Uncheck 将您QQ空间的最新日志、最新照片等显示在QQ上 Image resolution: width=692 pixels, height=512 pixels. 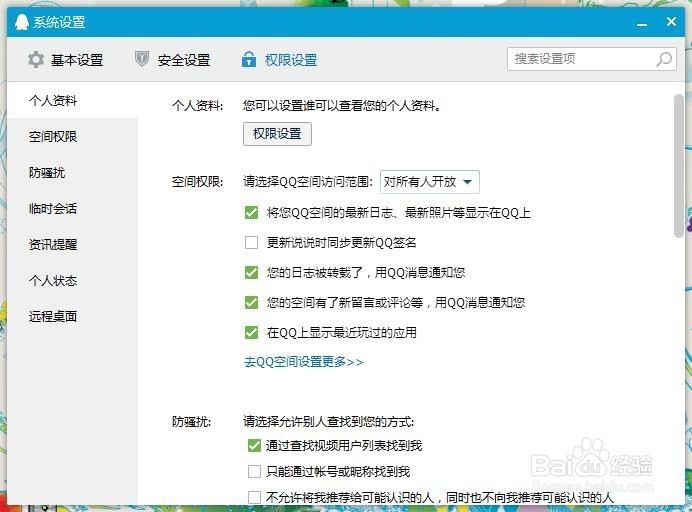point(252,213)
